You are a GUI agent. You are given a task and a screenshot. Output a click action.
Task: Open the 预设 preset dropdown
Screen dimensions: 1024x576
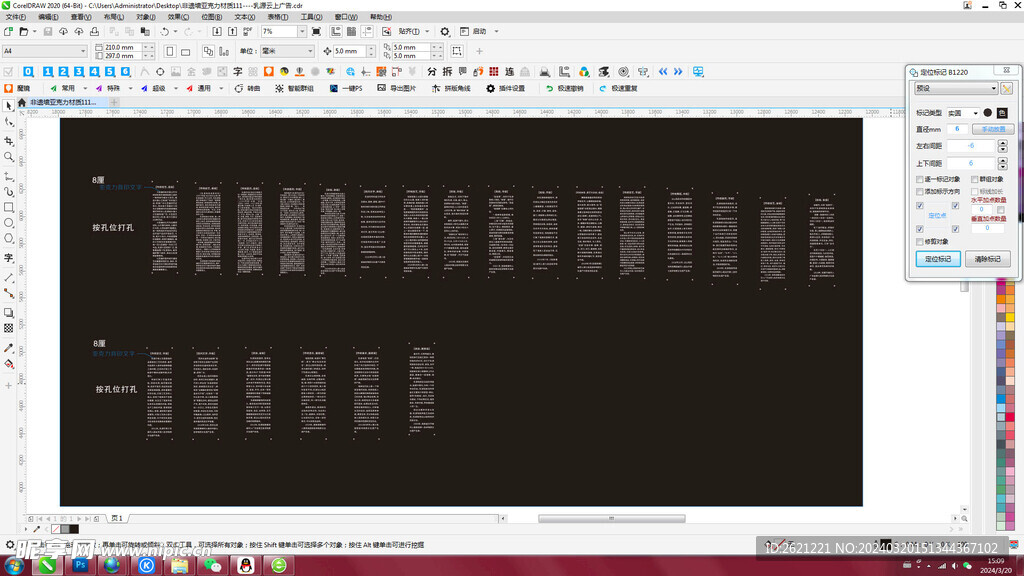click(x=956, y=88)
